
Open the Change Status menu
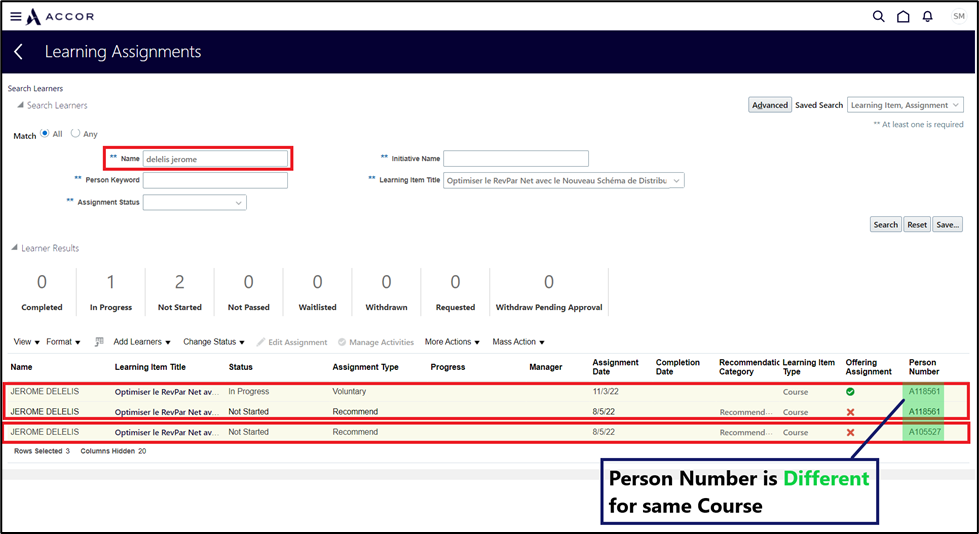click(x=214, y=342)
